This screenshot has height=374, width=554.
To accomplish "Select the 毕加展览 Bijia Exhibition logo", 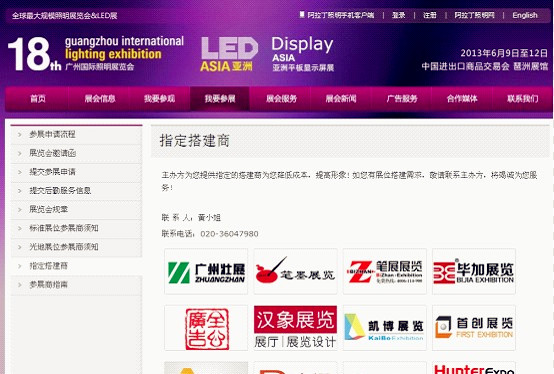I will point(474,271).
